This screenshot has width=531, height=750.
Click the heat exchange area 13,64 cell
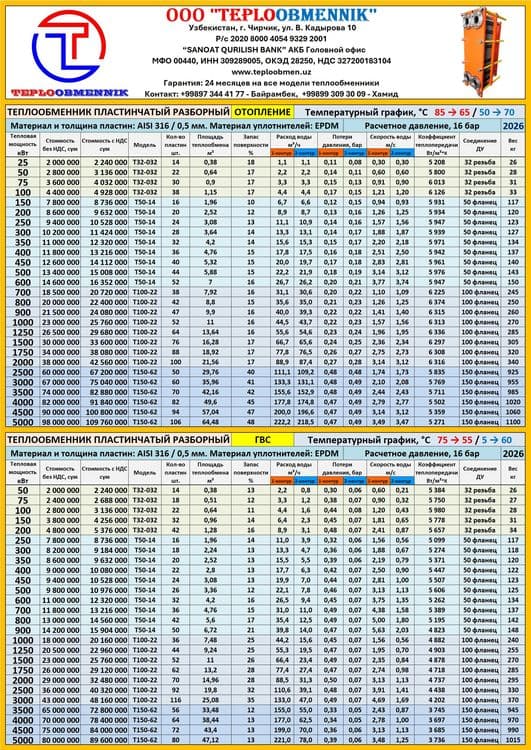(x=210, y=332)
